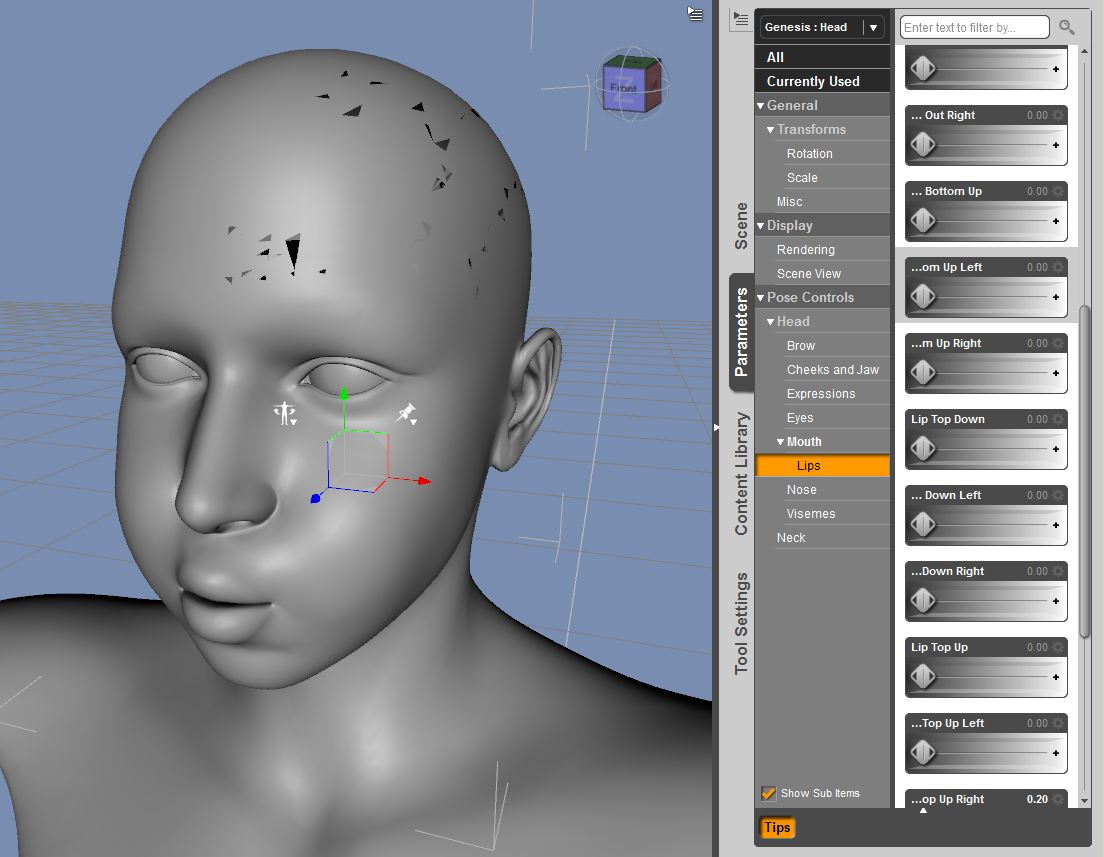Collapse the Head group
The width and height of the screenshot is (1104, 857).
771,322
